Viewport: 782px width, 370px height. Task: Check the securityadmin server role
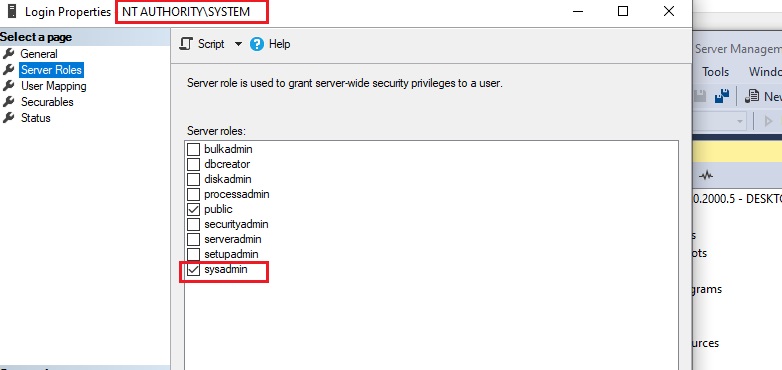(193, 224)
